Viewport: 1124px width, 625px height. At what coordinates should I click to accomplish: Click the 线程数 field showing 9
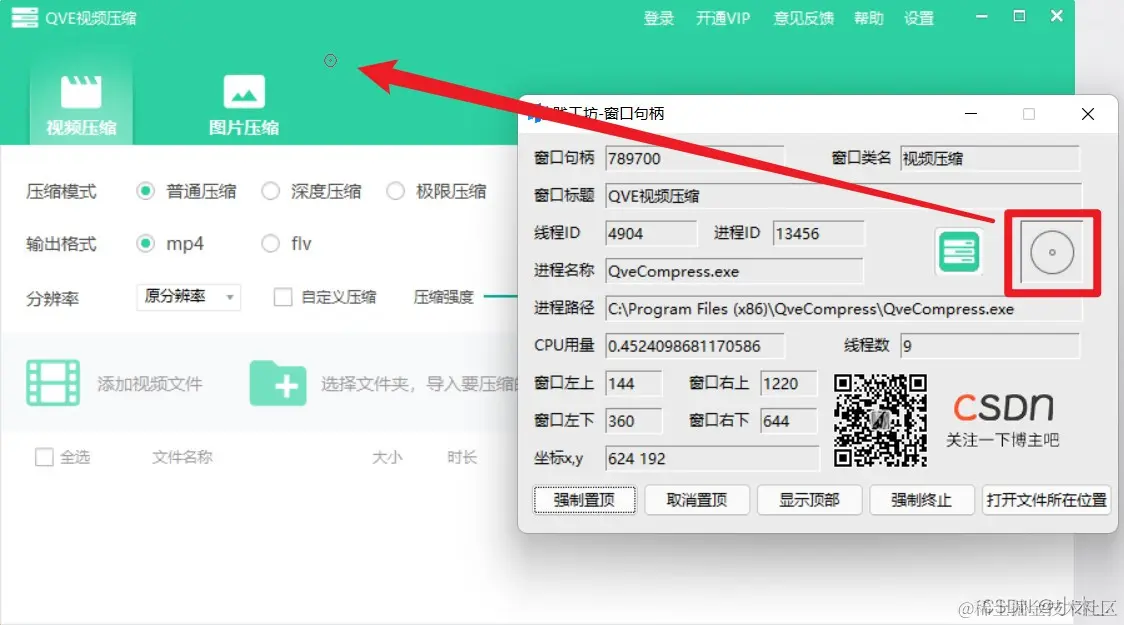tap(989, 346)
